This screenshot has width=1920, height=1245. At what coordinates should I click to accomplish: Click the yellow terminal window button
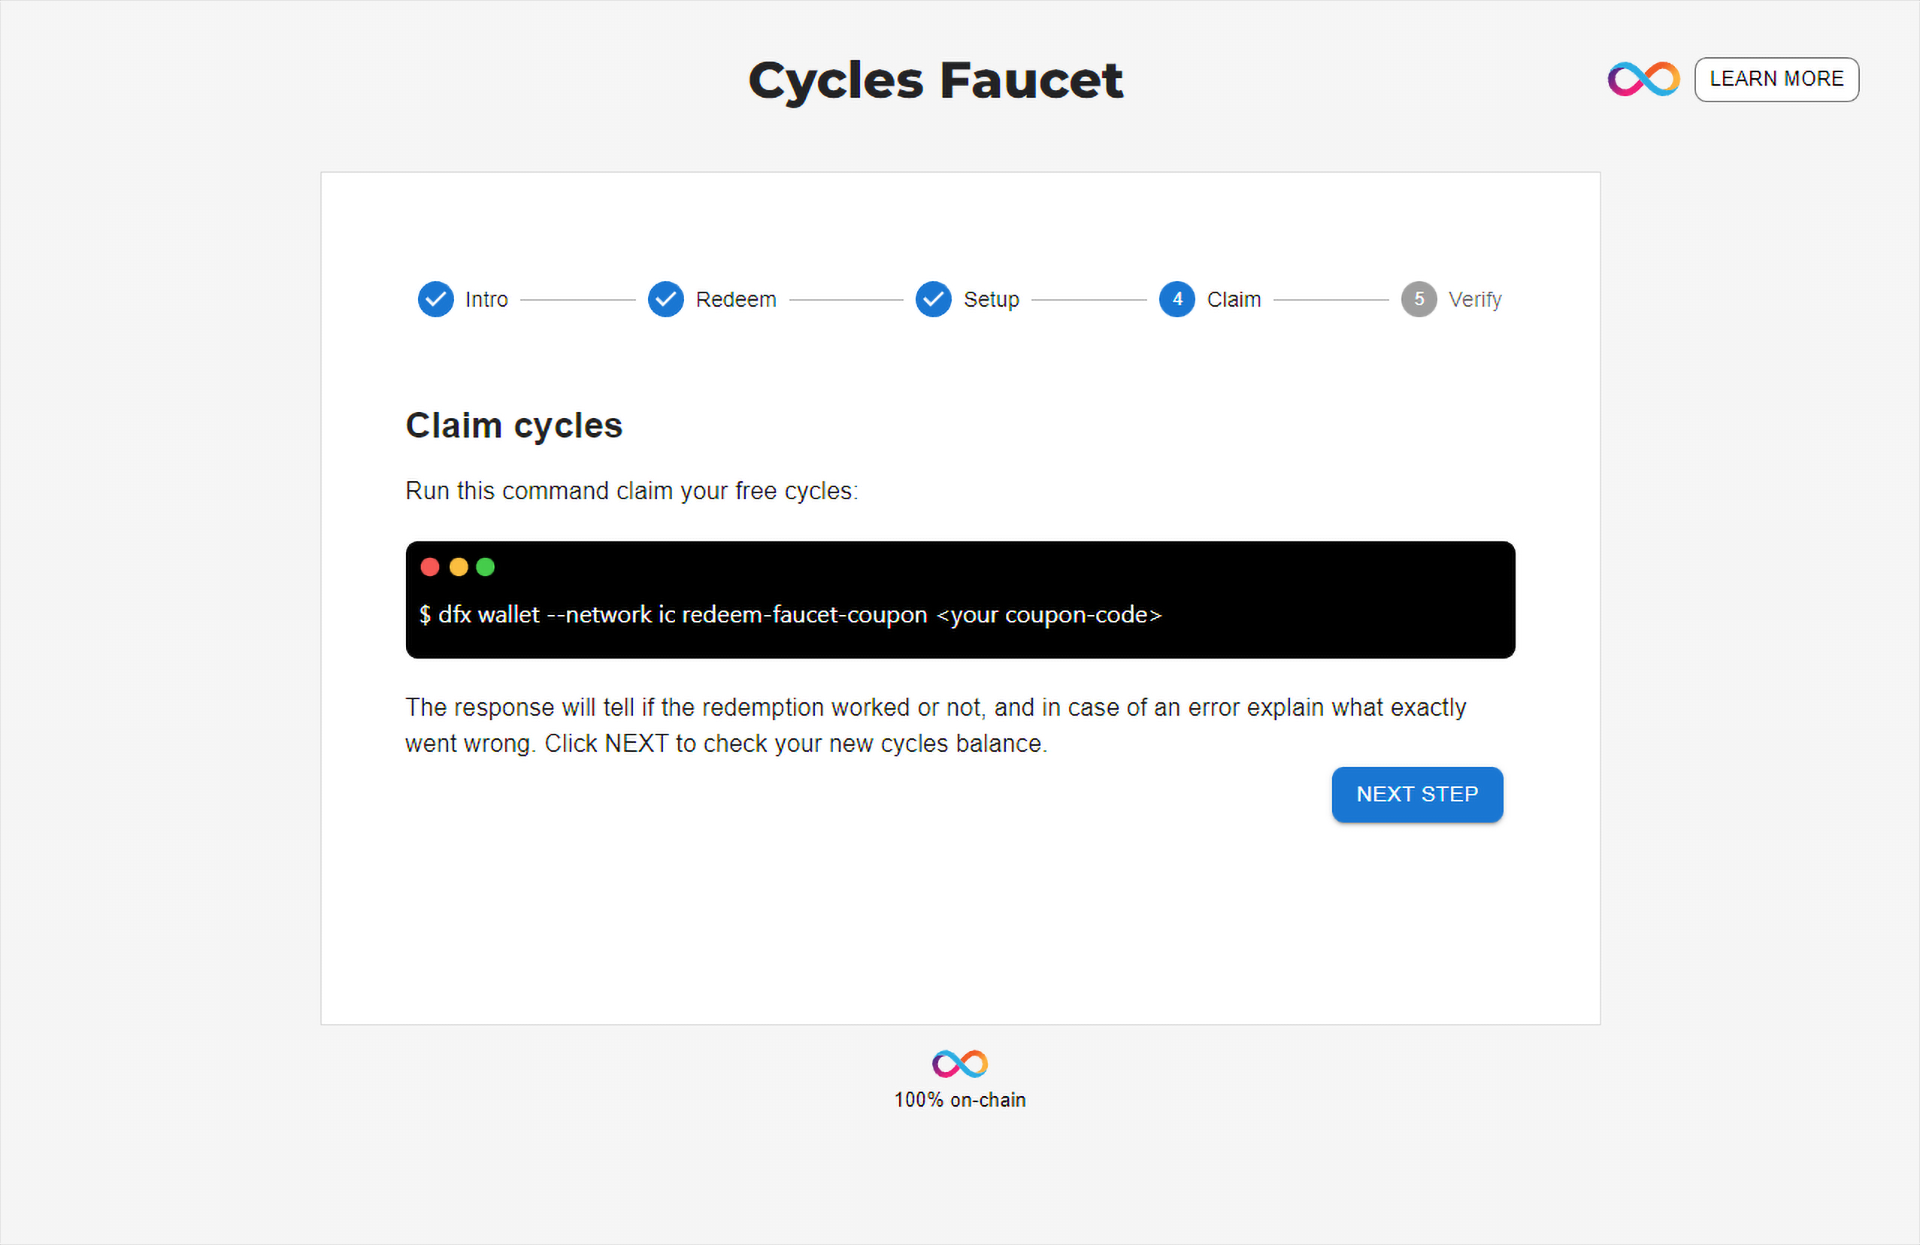click(x=455, y=565)
